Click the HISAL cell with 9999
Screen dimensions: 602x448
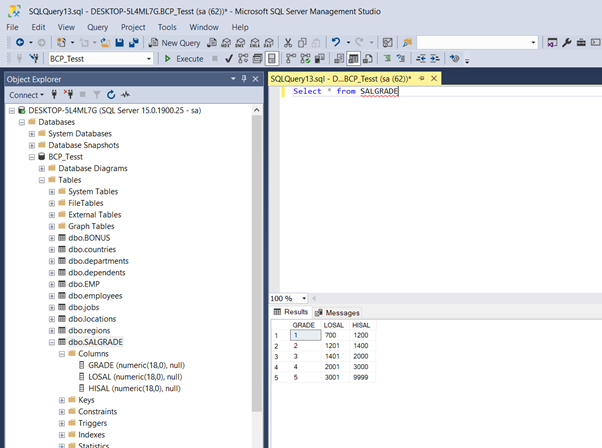coord(361,377)
